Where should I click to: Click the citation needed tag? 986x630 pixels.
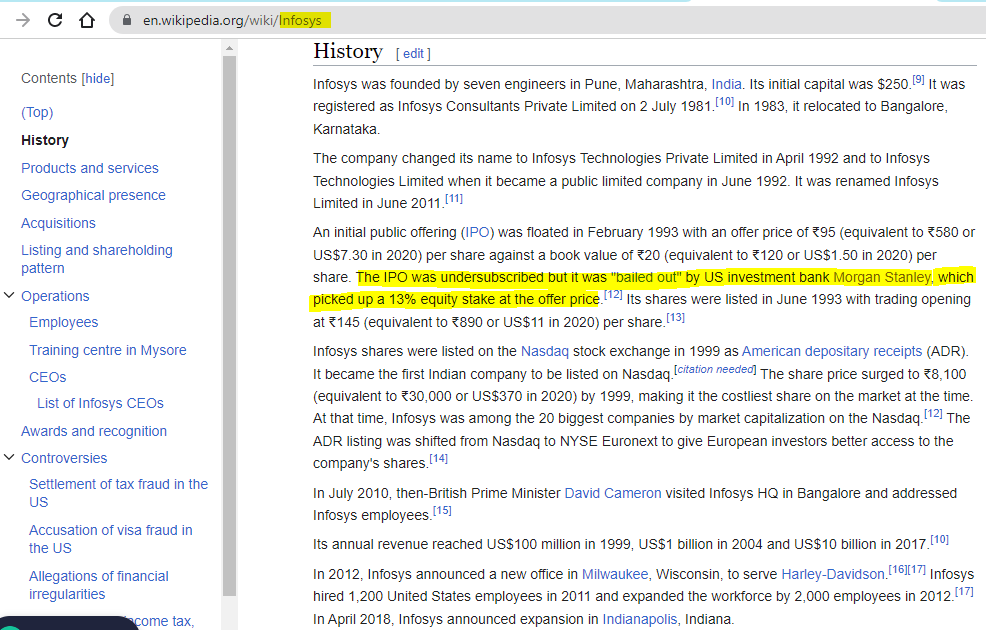(x=715, y=370)
